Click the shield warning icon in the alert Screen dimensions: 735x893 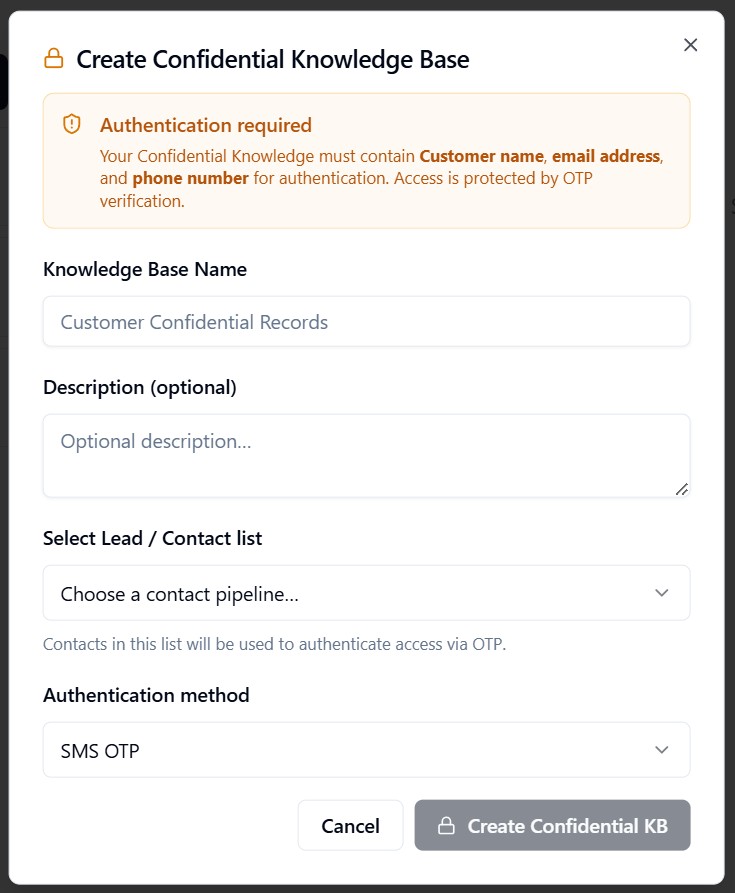point(71,124)
